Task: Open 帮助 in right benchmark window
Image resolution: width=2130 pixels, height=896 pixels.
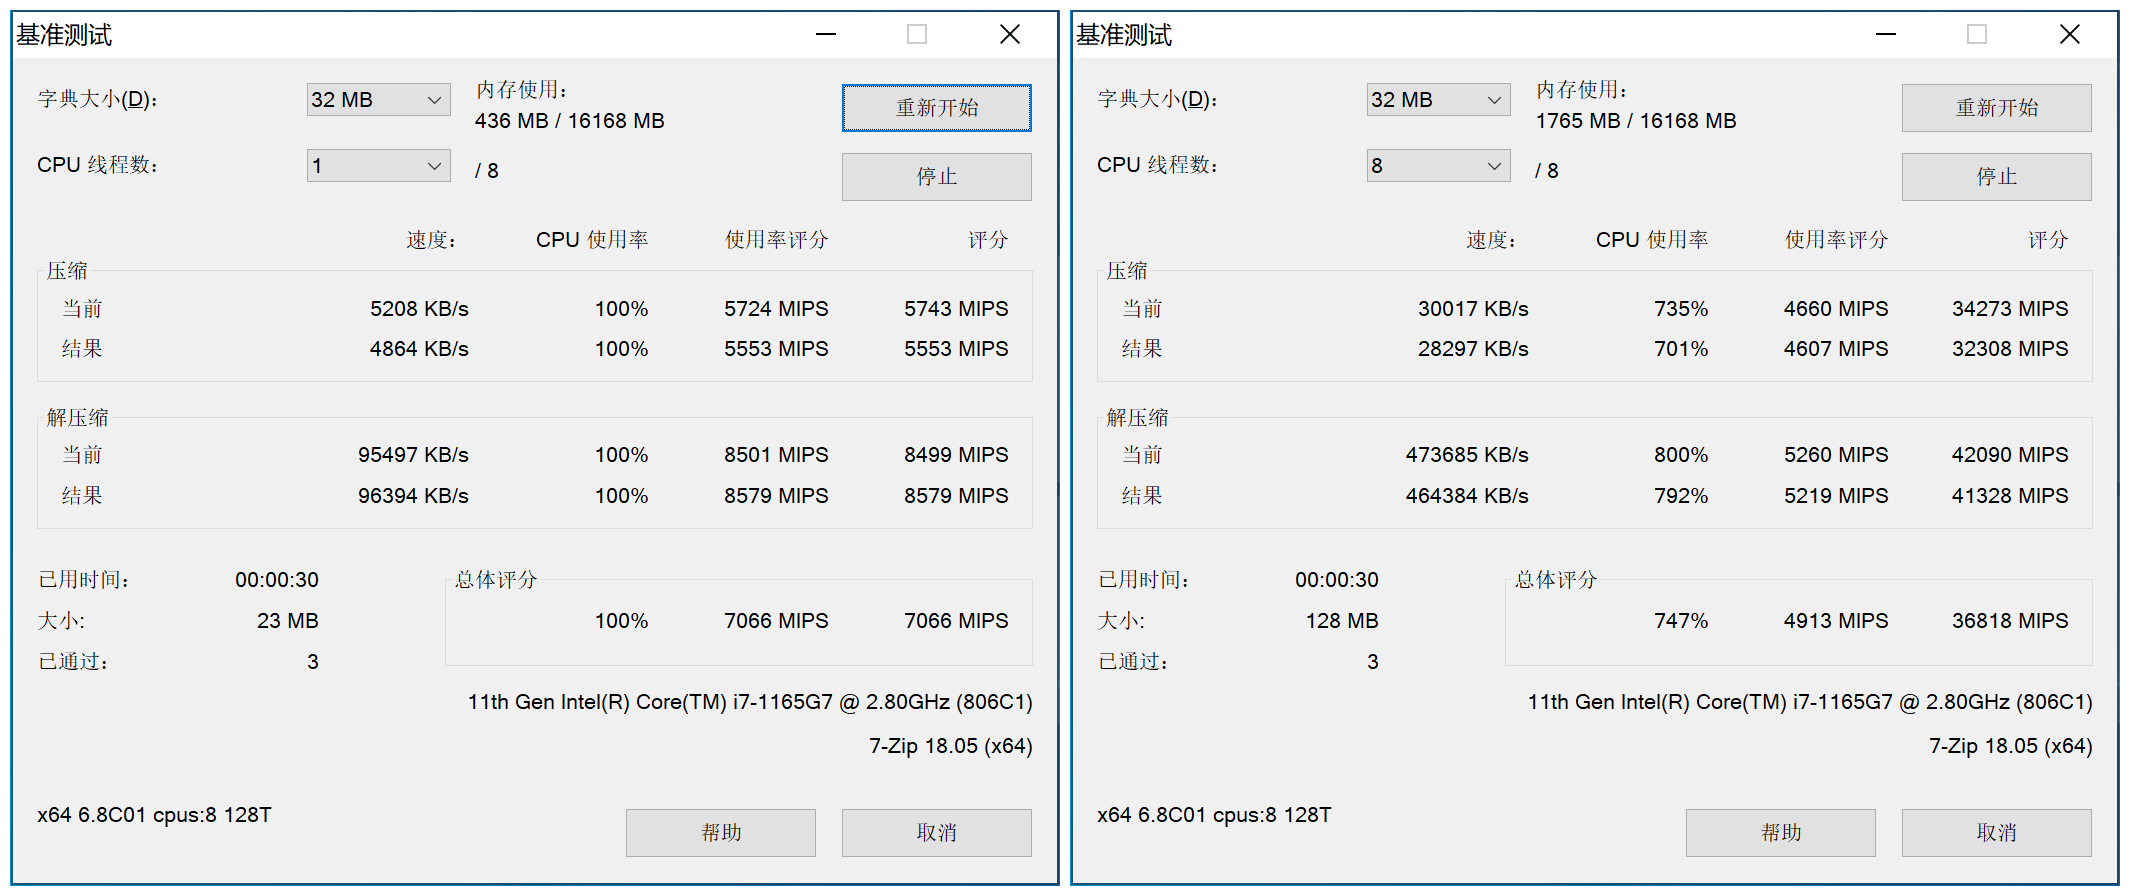Action: click(1780, 833)
